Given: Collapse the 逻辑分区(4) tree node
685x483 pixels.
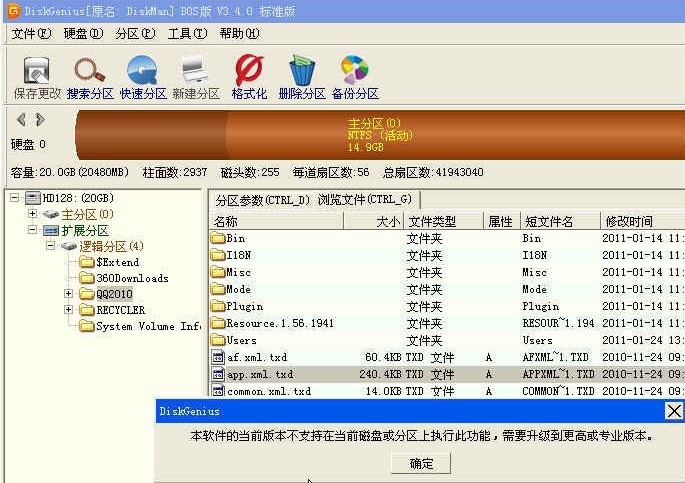Looking at the screenshot, I should [x=50, y=246].
